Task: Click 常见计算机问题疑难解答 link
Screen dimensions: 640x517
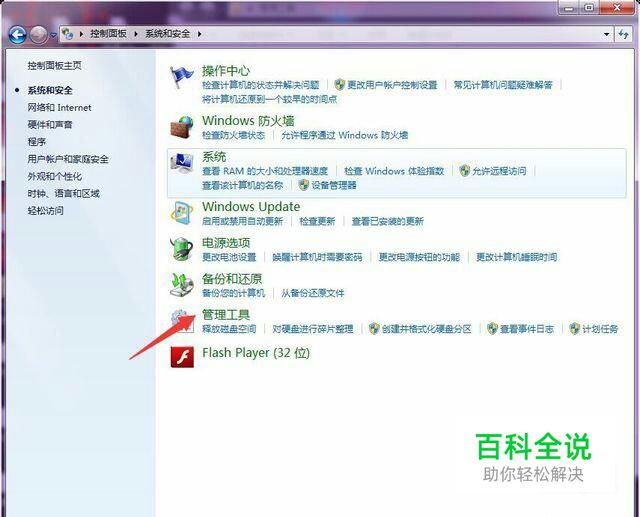Action: click(503, 85)
